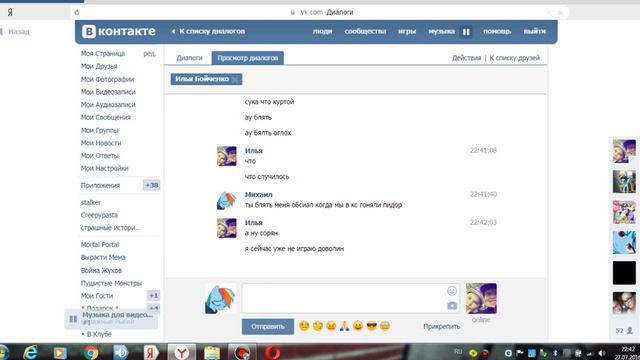Open the stalker group link
Viewport: 640px width, 360px height.
click(91, 202)
